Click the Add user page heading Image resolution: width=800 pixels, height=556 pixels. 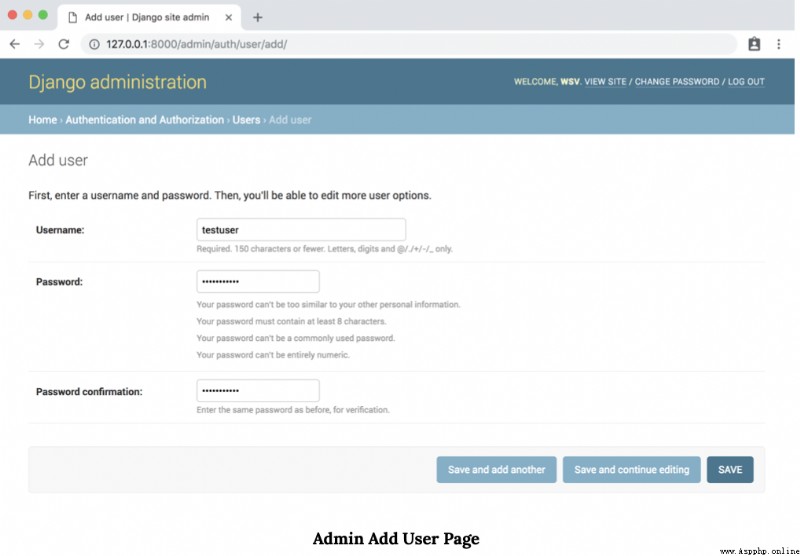click(58, 160)
